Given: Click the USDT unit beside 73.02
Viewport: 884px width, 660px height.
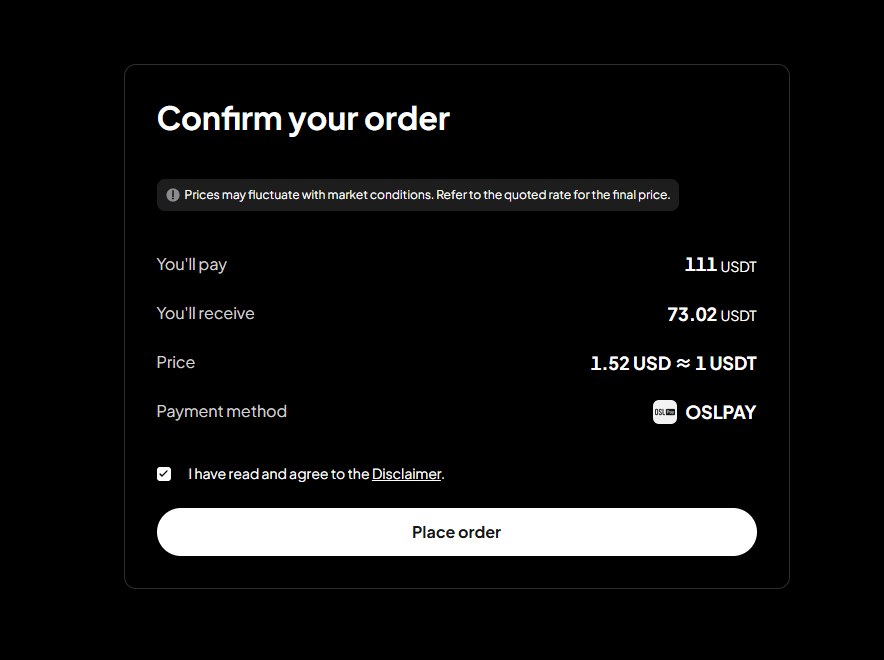Looking at the screenshot, I should [x=739, y=316].
